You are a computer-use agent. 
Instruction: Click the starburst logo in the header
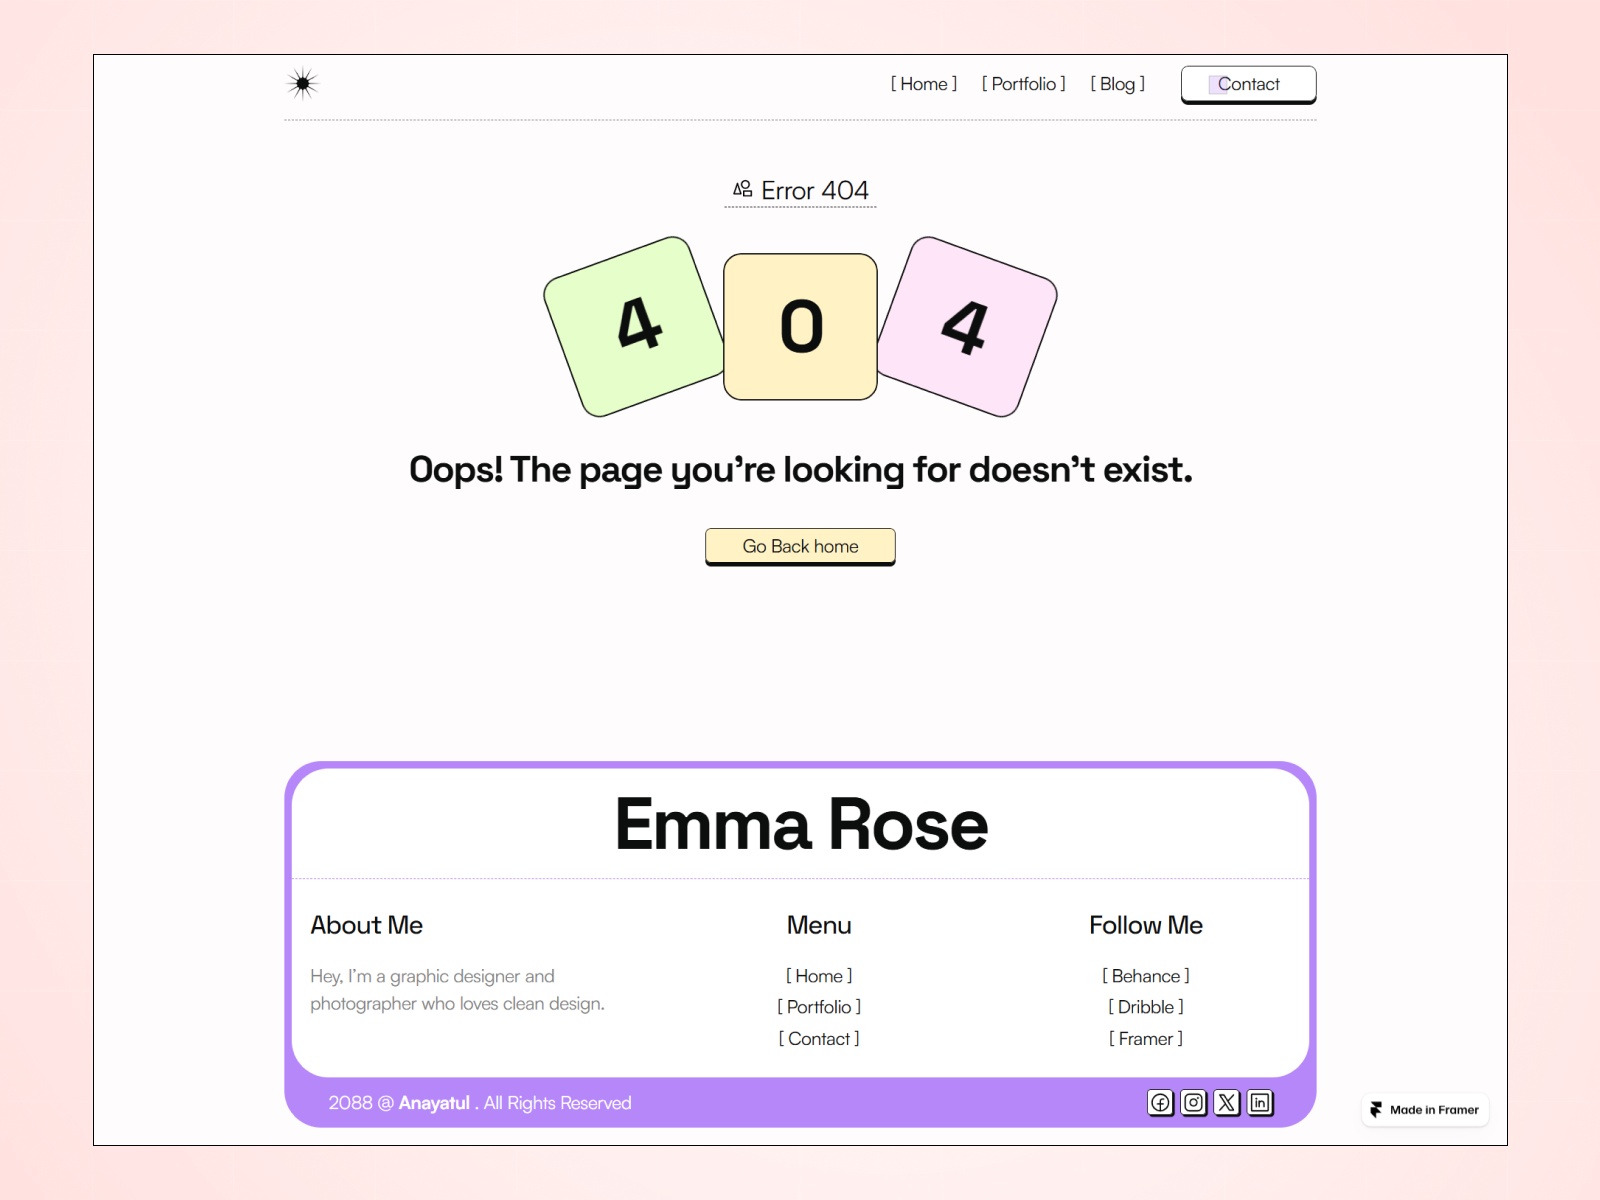pyautogui.click(x=303, y=84)
